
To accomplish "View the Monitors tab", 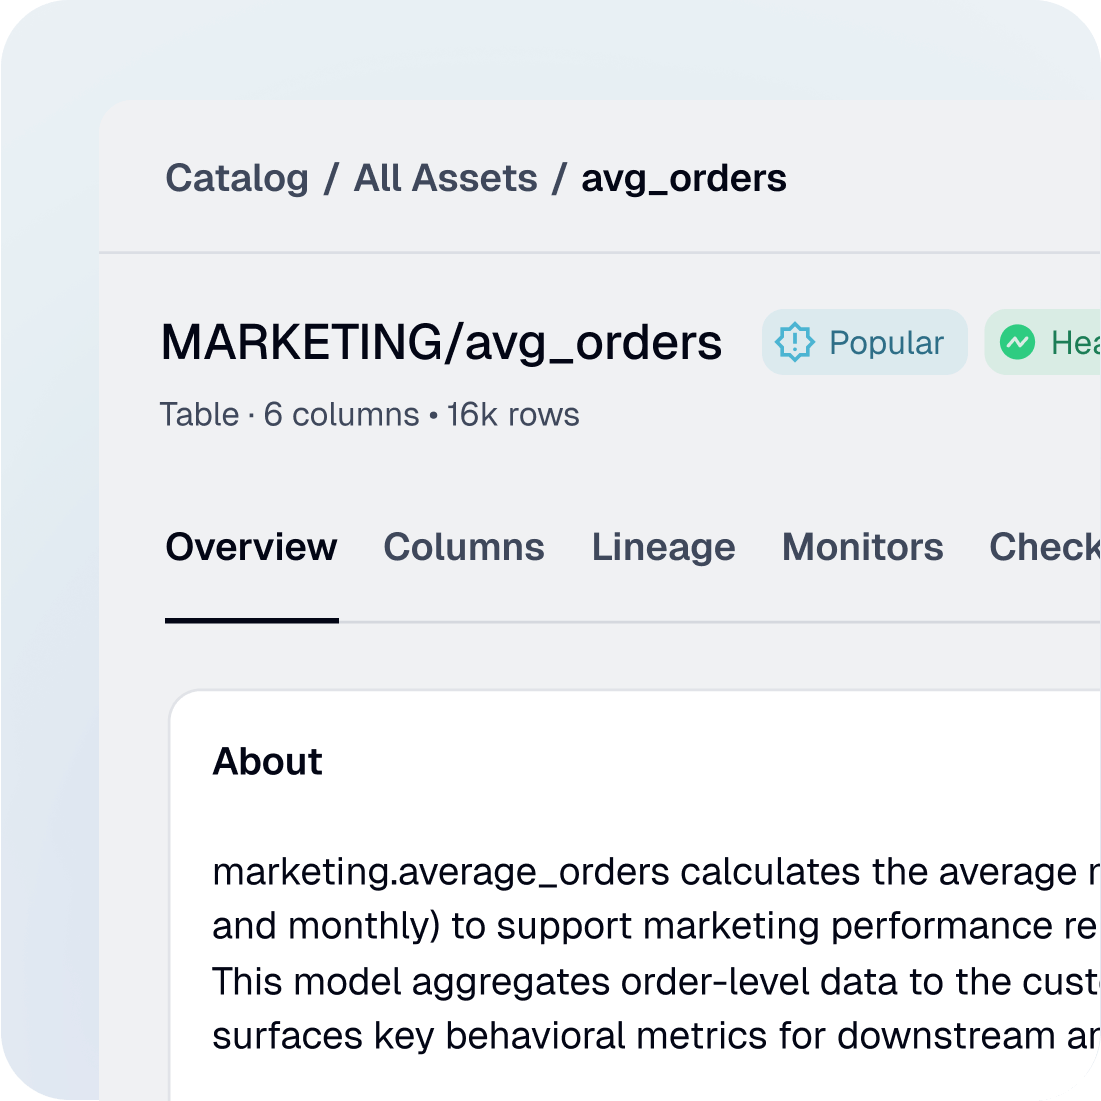I will pyautogui.click(x=862, y=548).
